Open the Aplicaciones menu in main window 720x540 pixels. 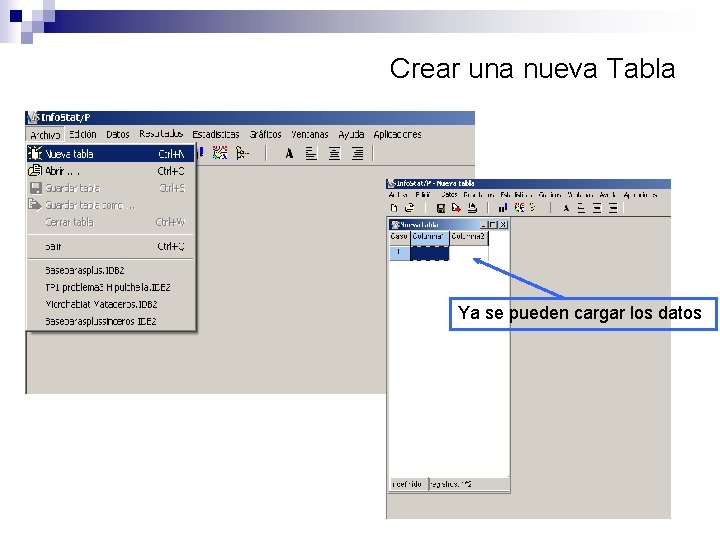pos(397,135)
